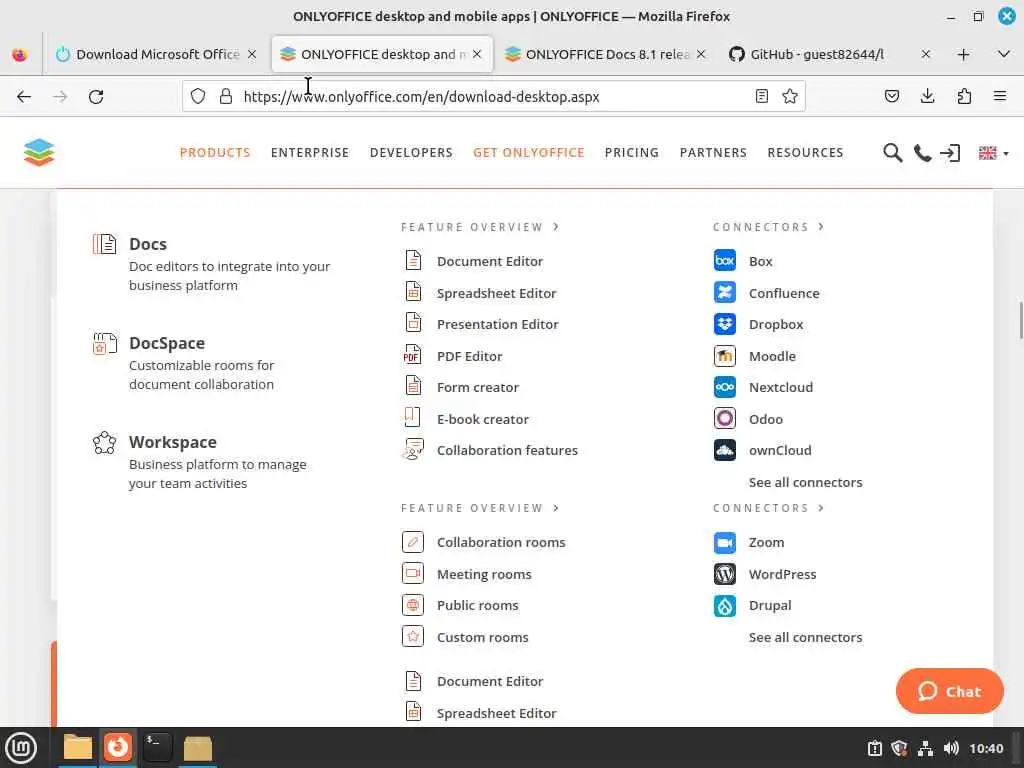Click the E-book creator icon
This screenshot has width=1024, height=768.
pyautogui.click(x=412, y=418)
